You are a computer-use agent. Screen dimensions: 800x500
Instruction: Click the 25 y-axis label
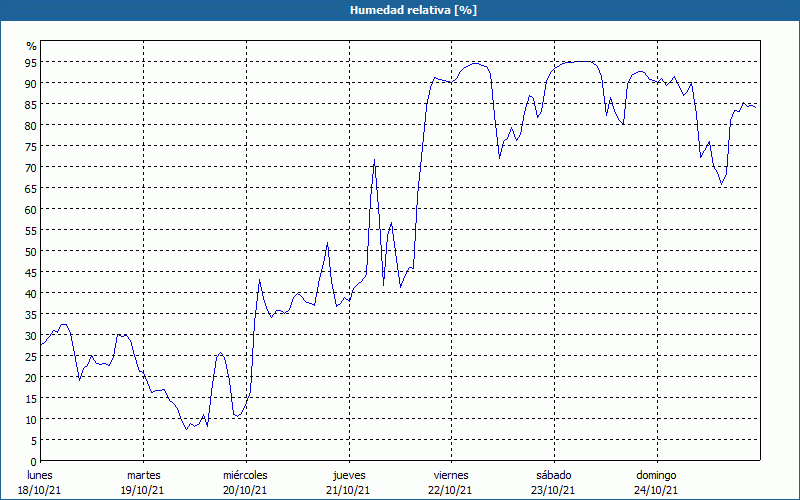(x=31, y=357)
